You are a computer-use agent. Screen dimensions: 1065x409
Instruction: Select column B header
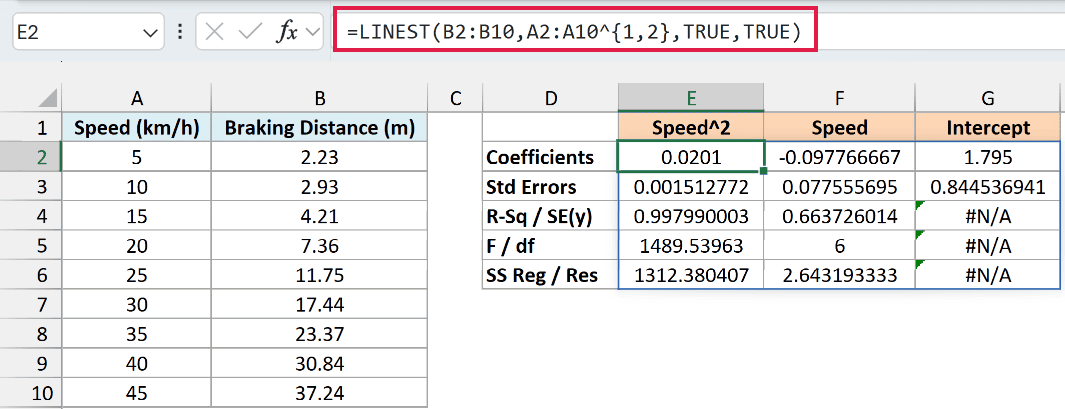point(319,99)
